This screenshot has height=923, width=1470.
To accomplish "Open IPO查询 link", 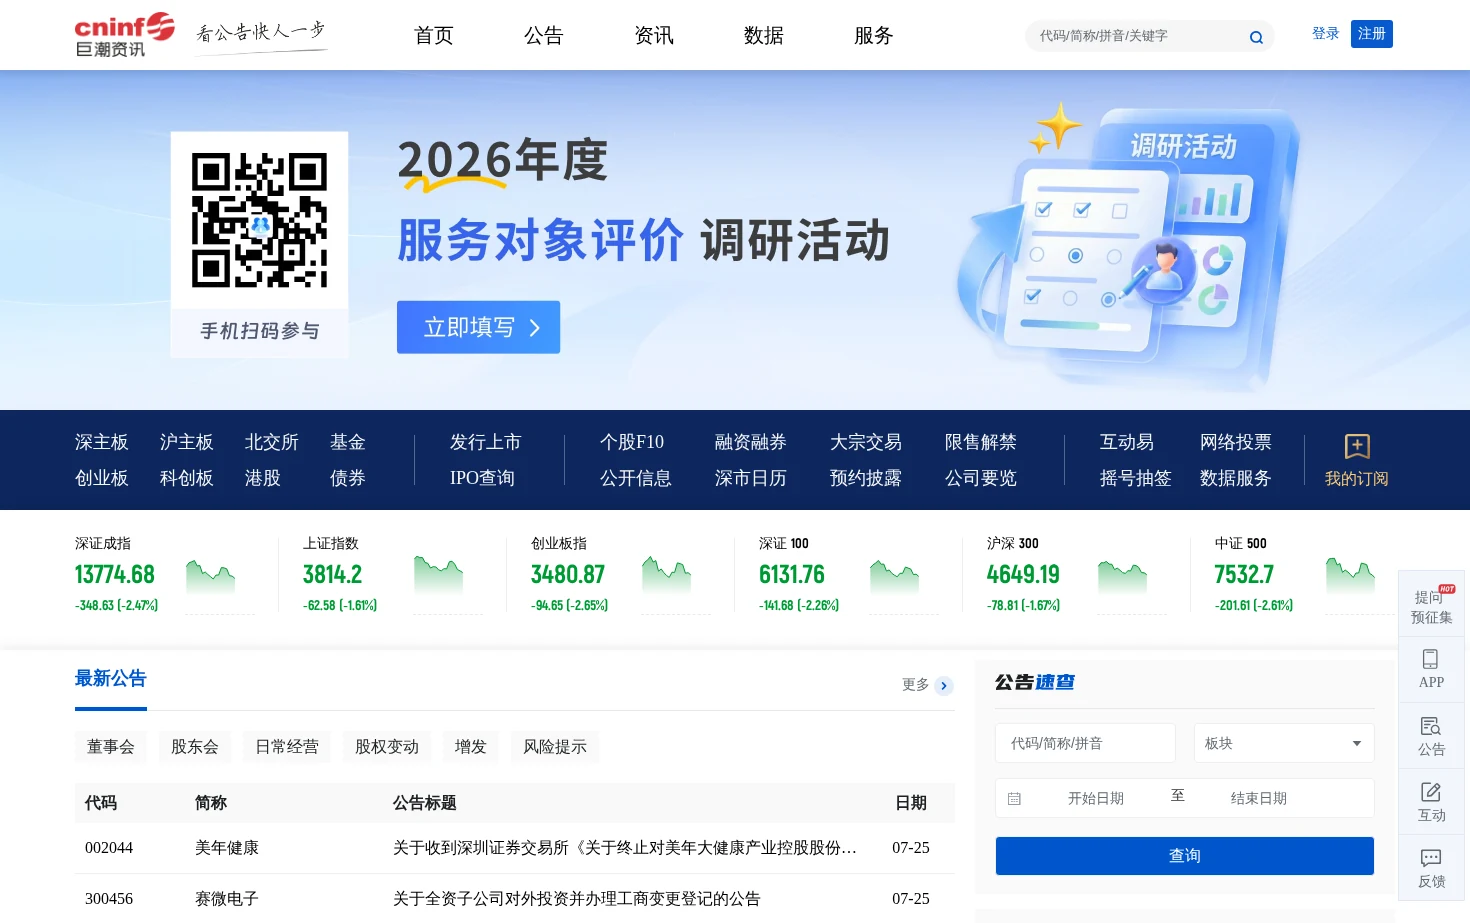I will pos(482,478).
